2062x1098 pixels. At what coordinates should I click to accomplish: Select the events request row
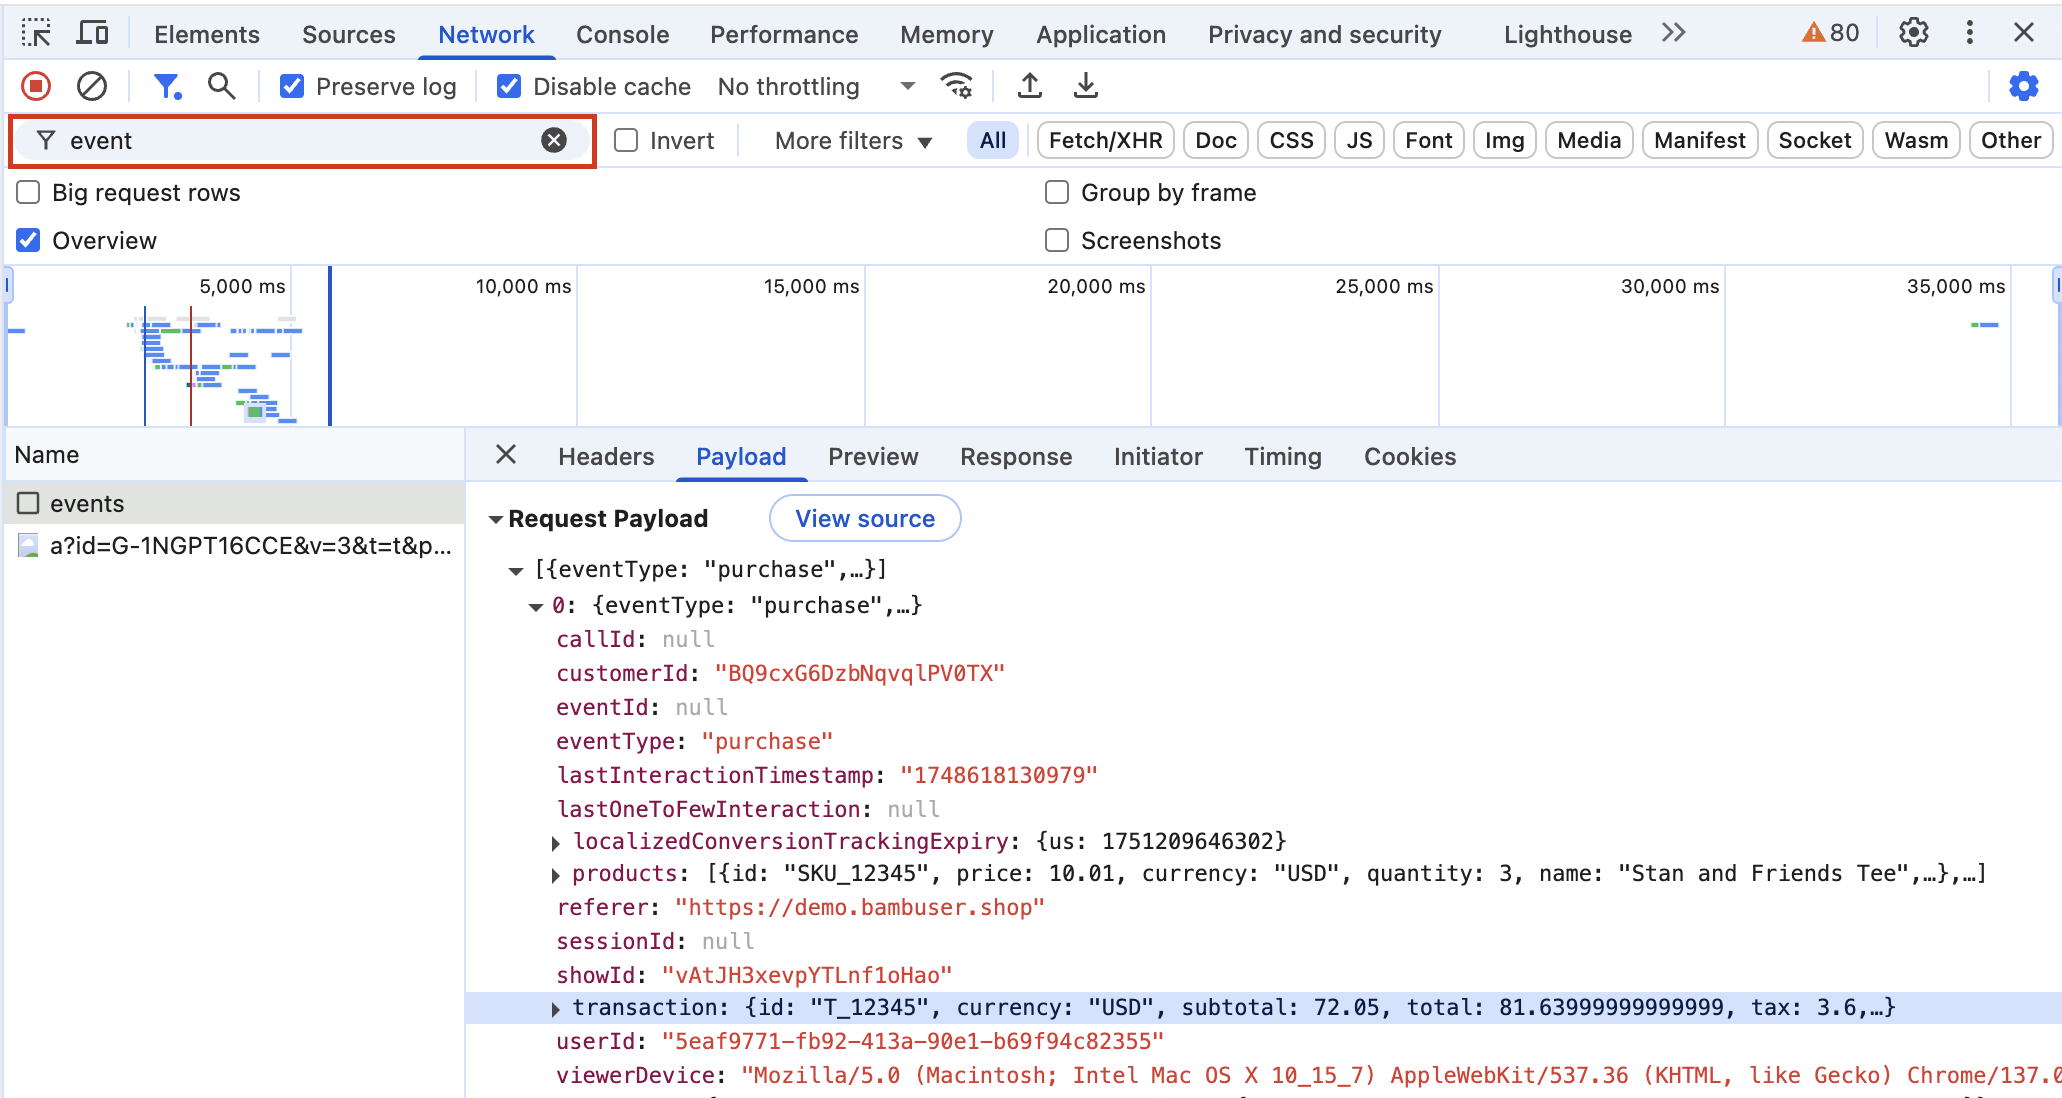pos(235,503)
